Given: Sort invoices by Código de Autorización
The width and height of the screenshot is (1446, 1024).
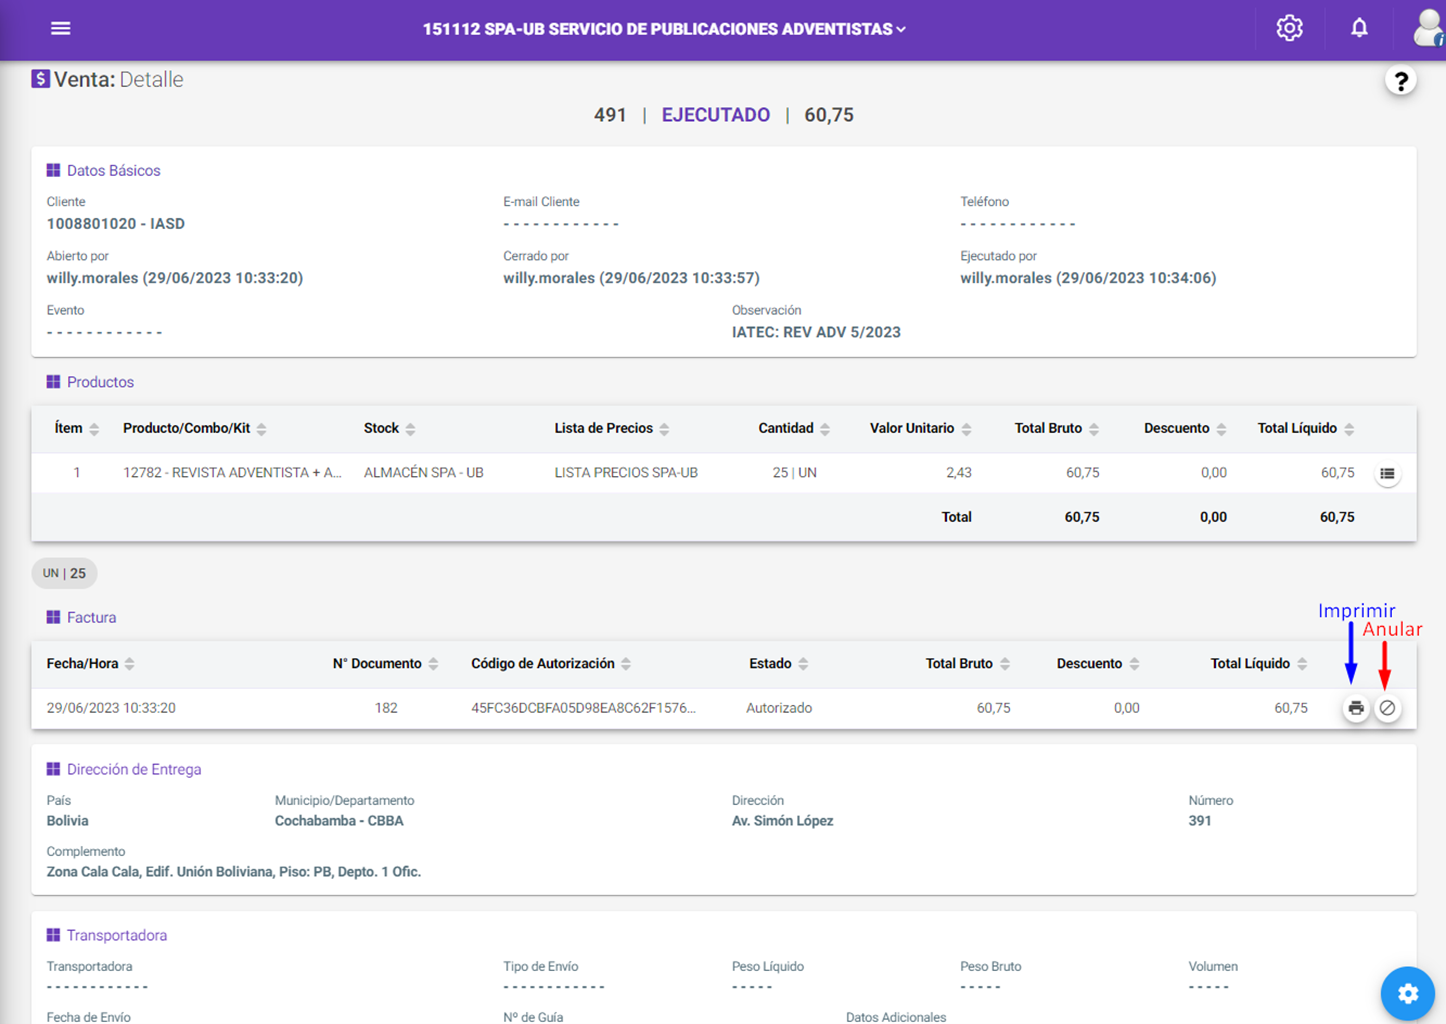Looking at the screenshot, I should coord(551,663).
